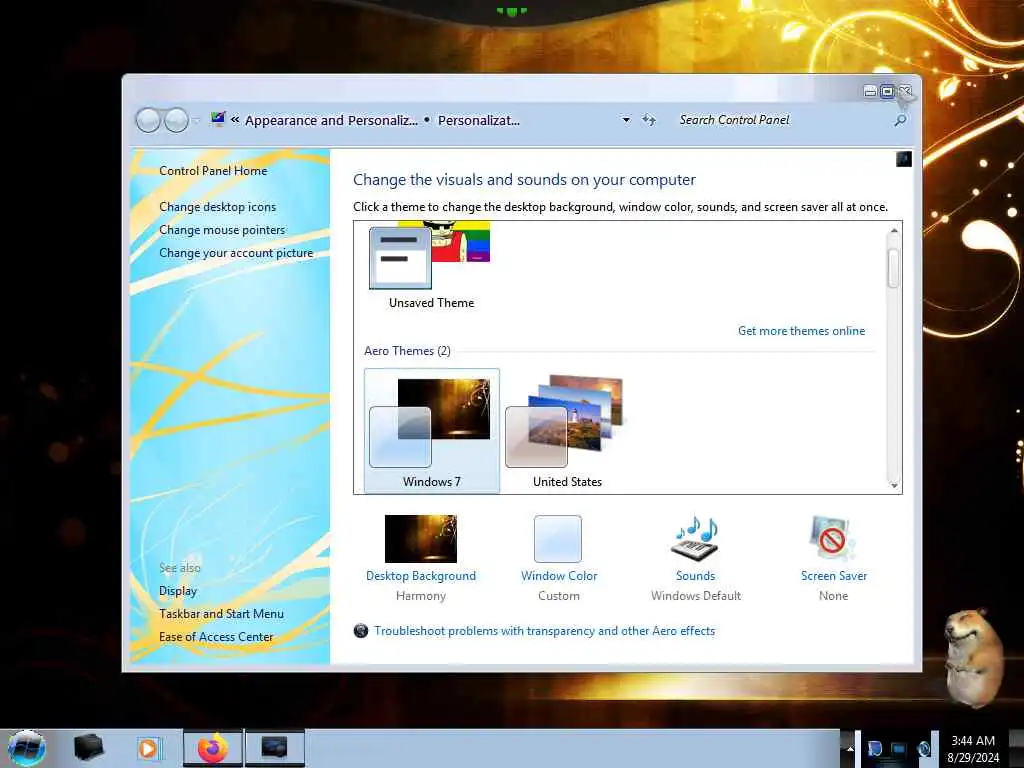Click the Aero Themes (2) group header
The width and height of the screenshot is (1024, 768).
(x=408, y=351)
